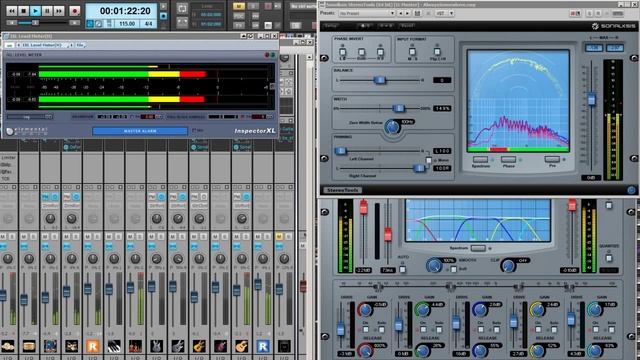Image resolution: width=640 pixels, height=360 pixels.
Task: Click the Phase button under StereoTools display
Action: click(x=508, y=159)
